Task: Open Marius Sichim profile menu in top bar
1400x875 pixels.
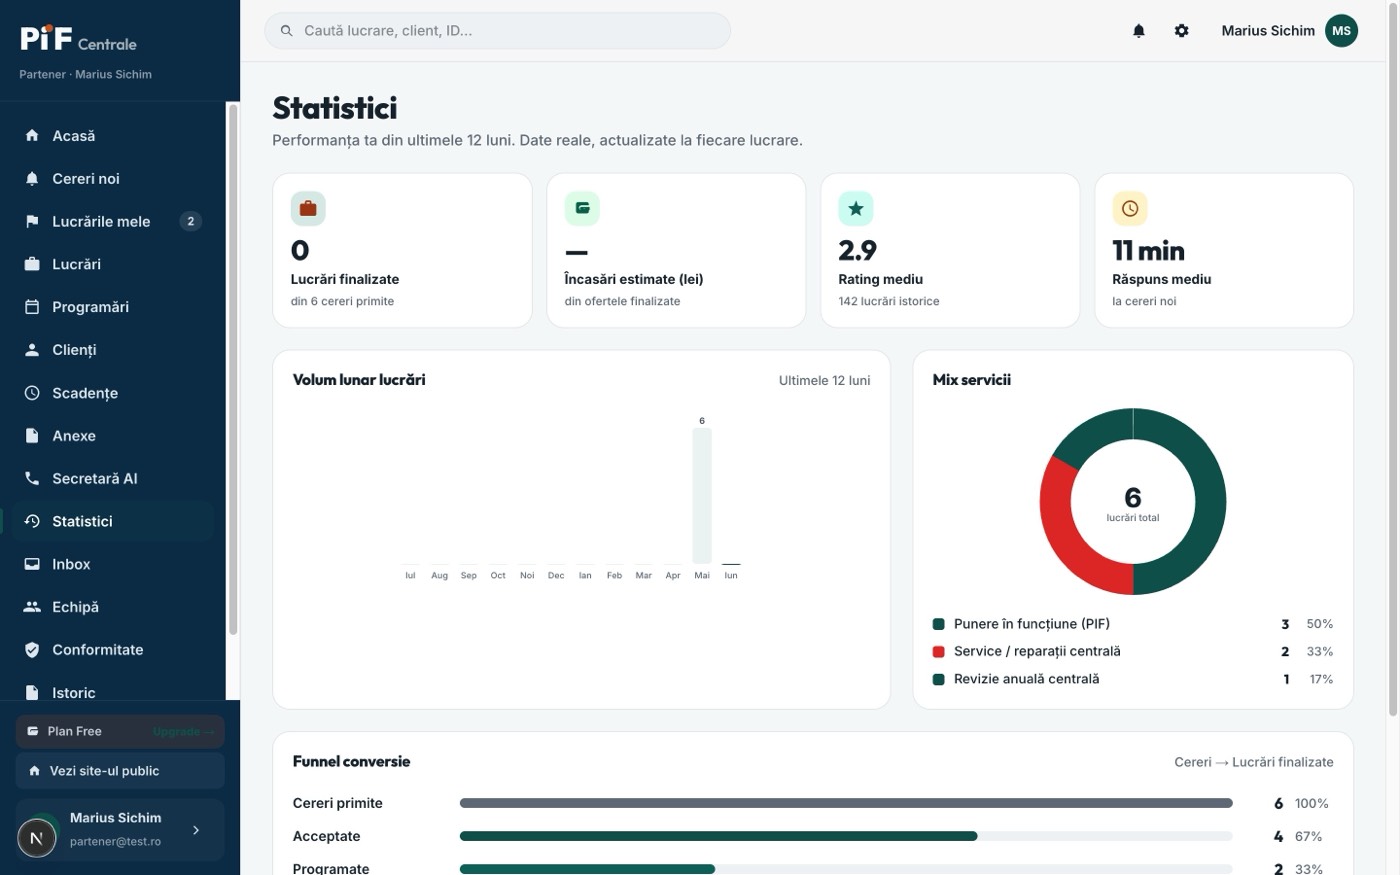Action: click(1289, 31)
